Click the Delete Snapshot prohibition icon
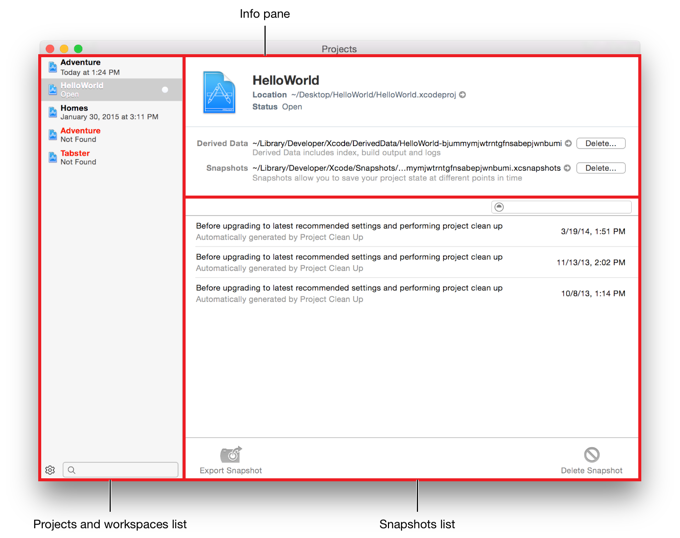Image resolution: width=680 pixels, height=538 pixels. coord(592,454)
